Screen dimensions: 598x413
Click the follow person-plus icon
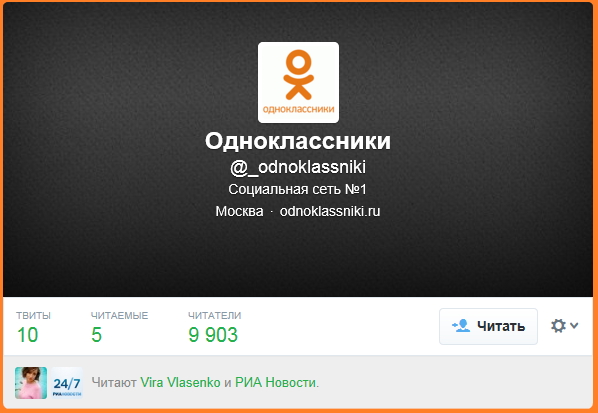[x=461, y=326]
